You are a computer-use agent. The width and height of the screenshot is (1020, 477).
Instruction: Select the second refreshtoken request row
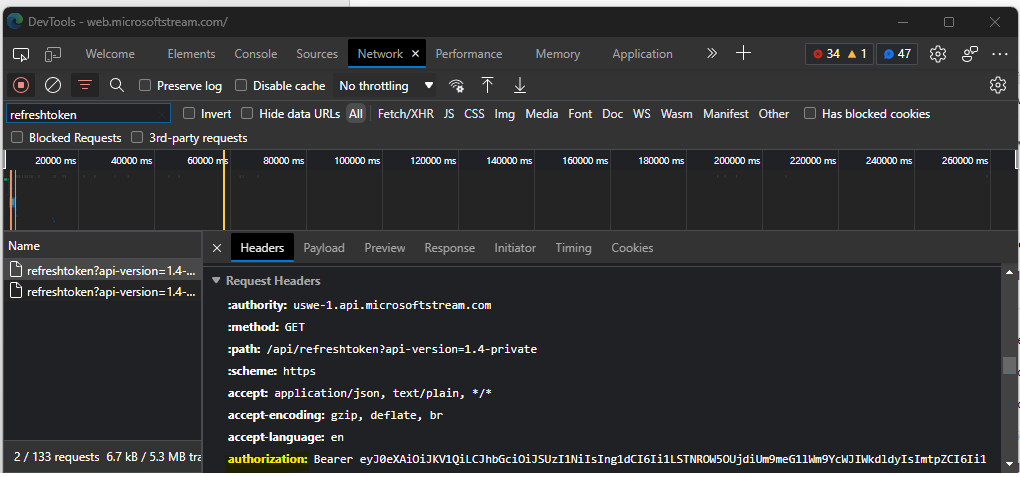tap(102, 292)
